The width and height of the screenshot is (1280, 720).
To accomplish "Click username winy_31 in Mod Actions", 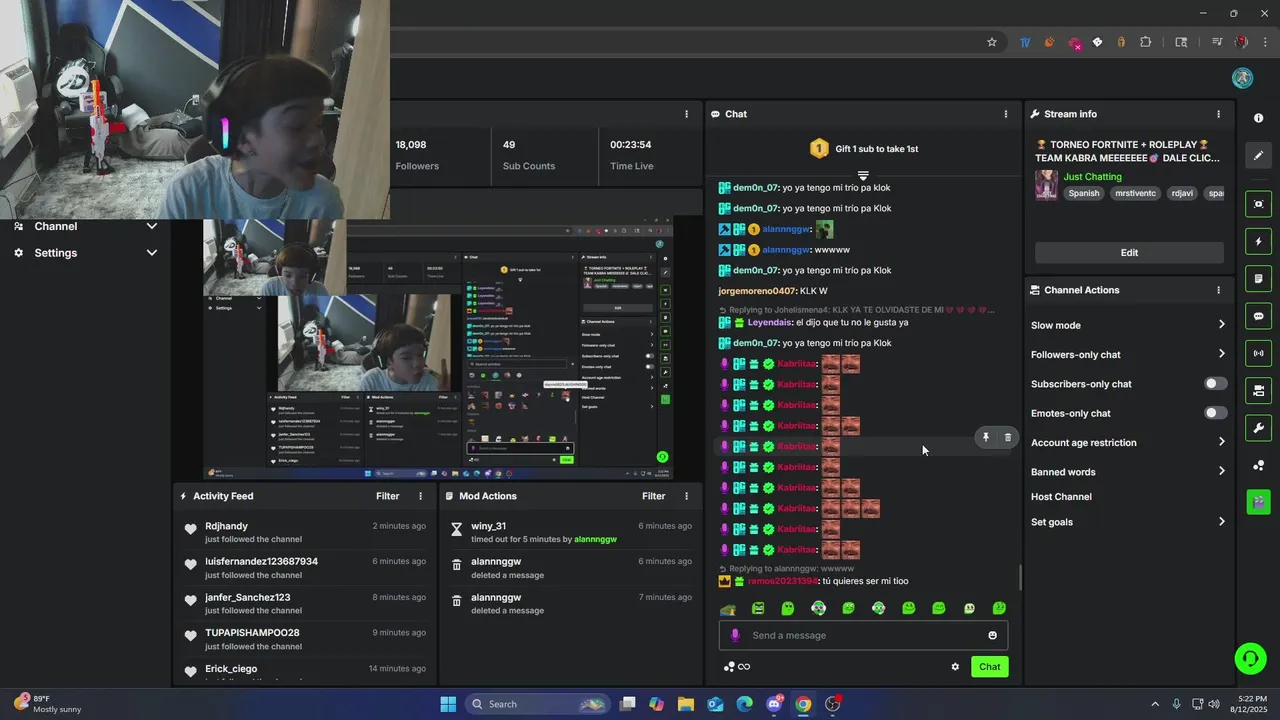I will (488, 526).
